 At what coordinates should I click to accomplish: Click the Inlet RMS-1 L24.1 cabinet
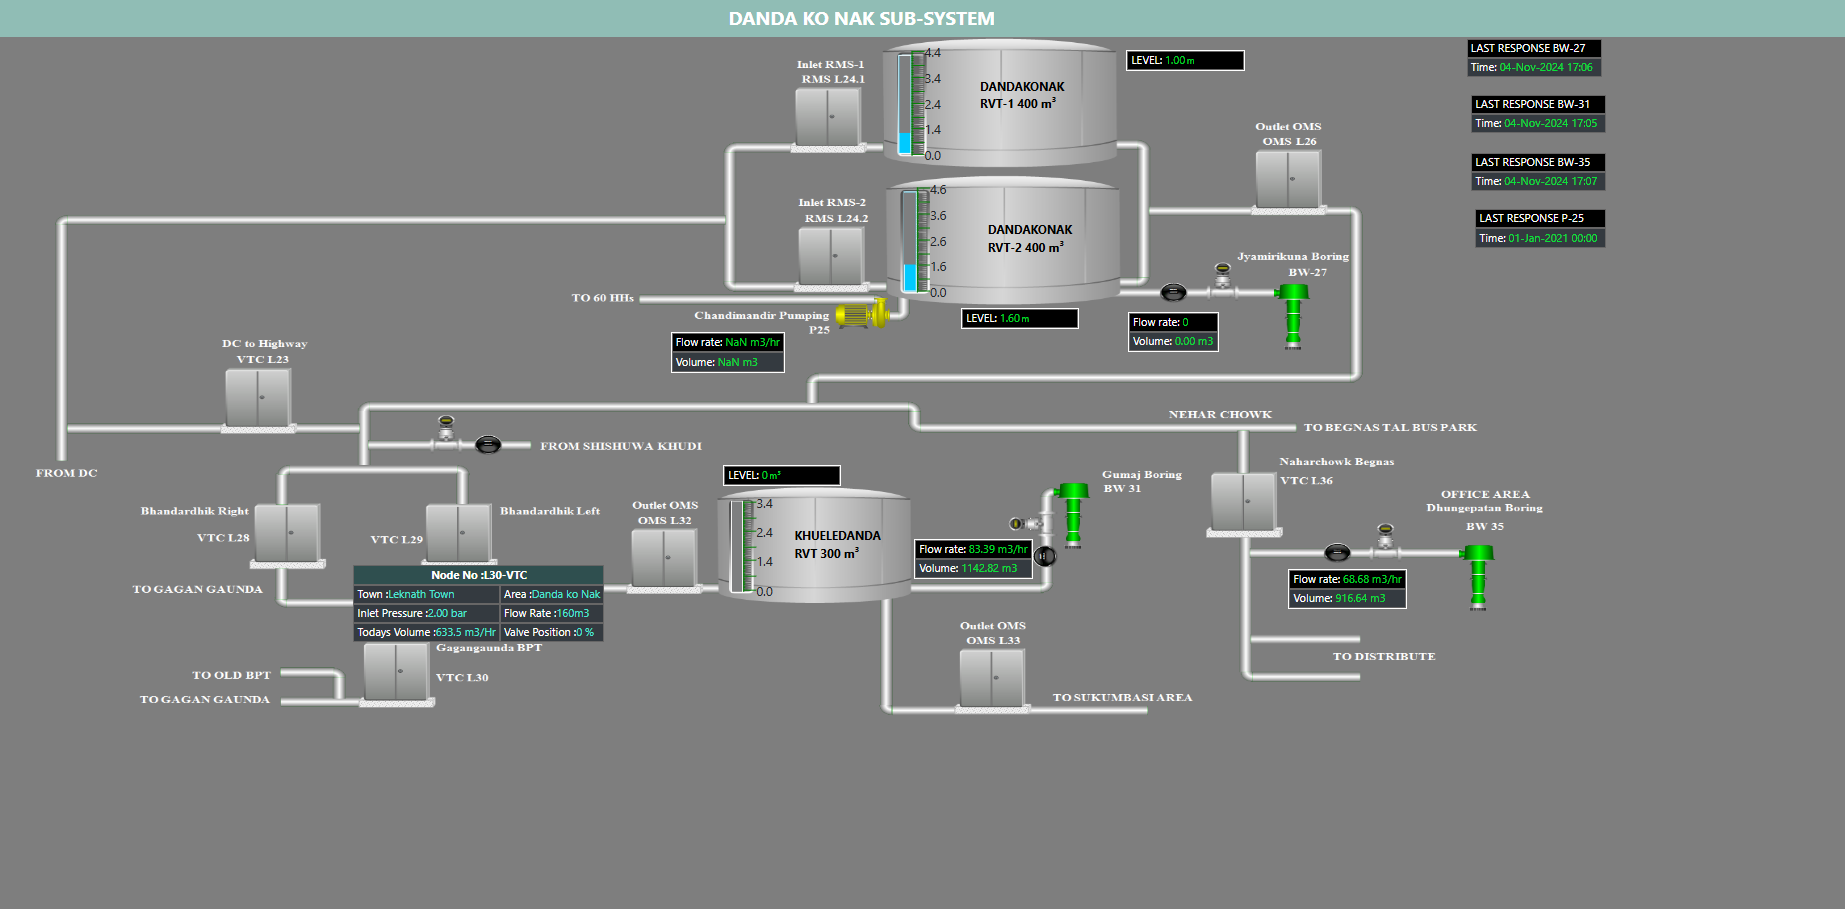tap(828, 117)
